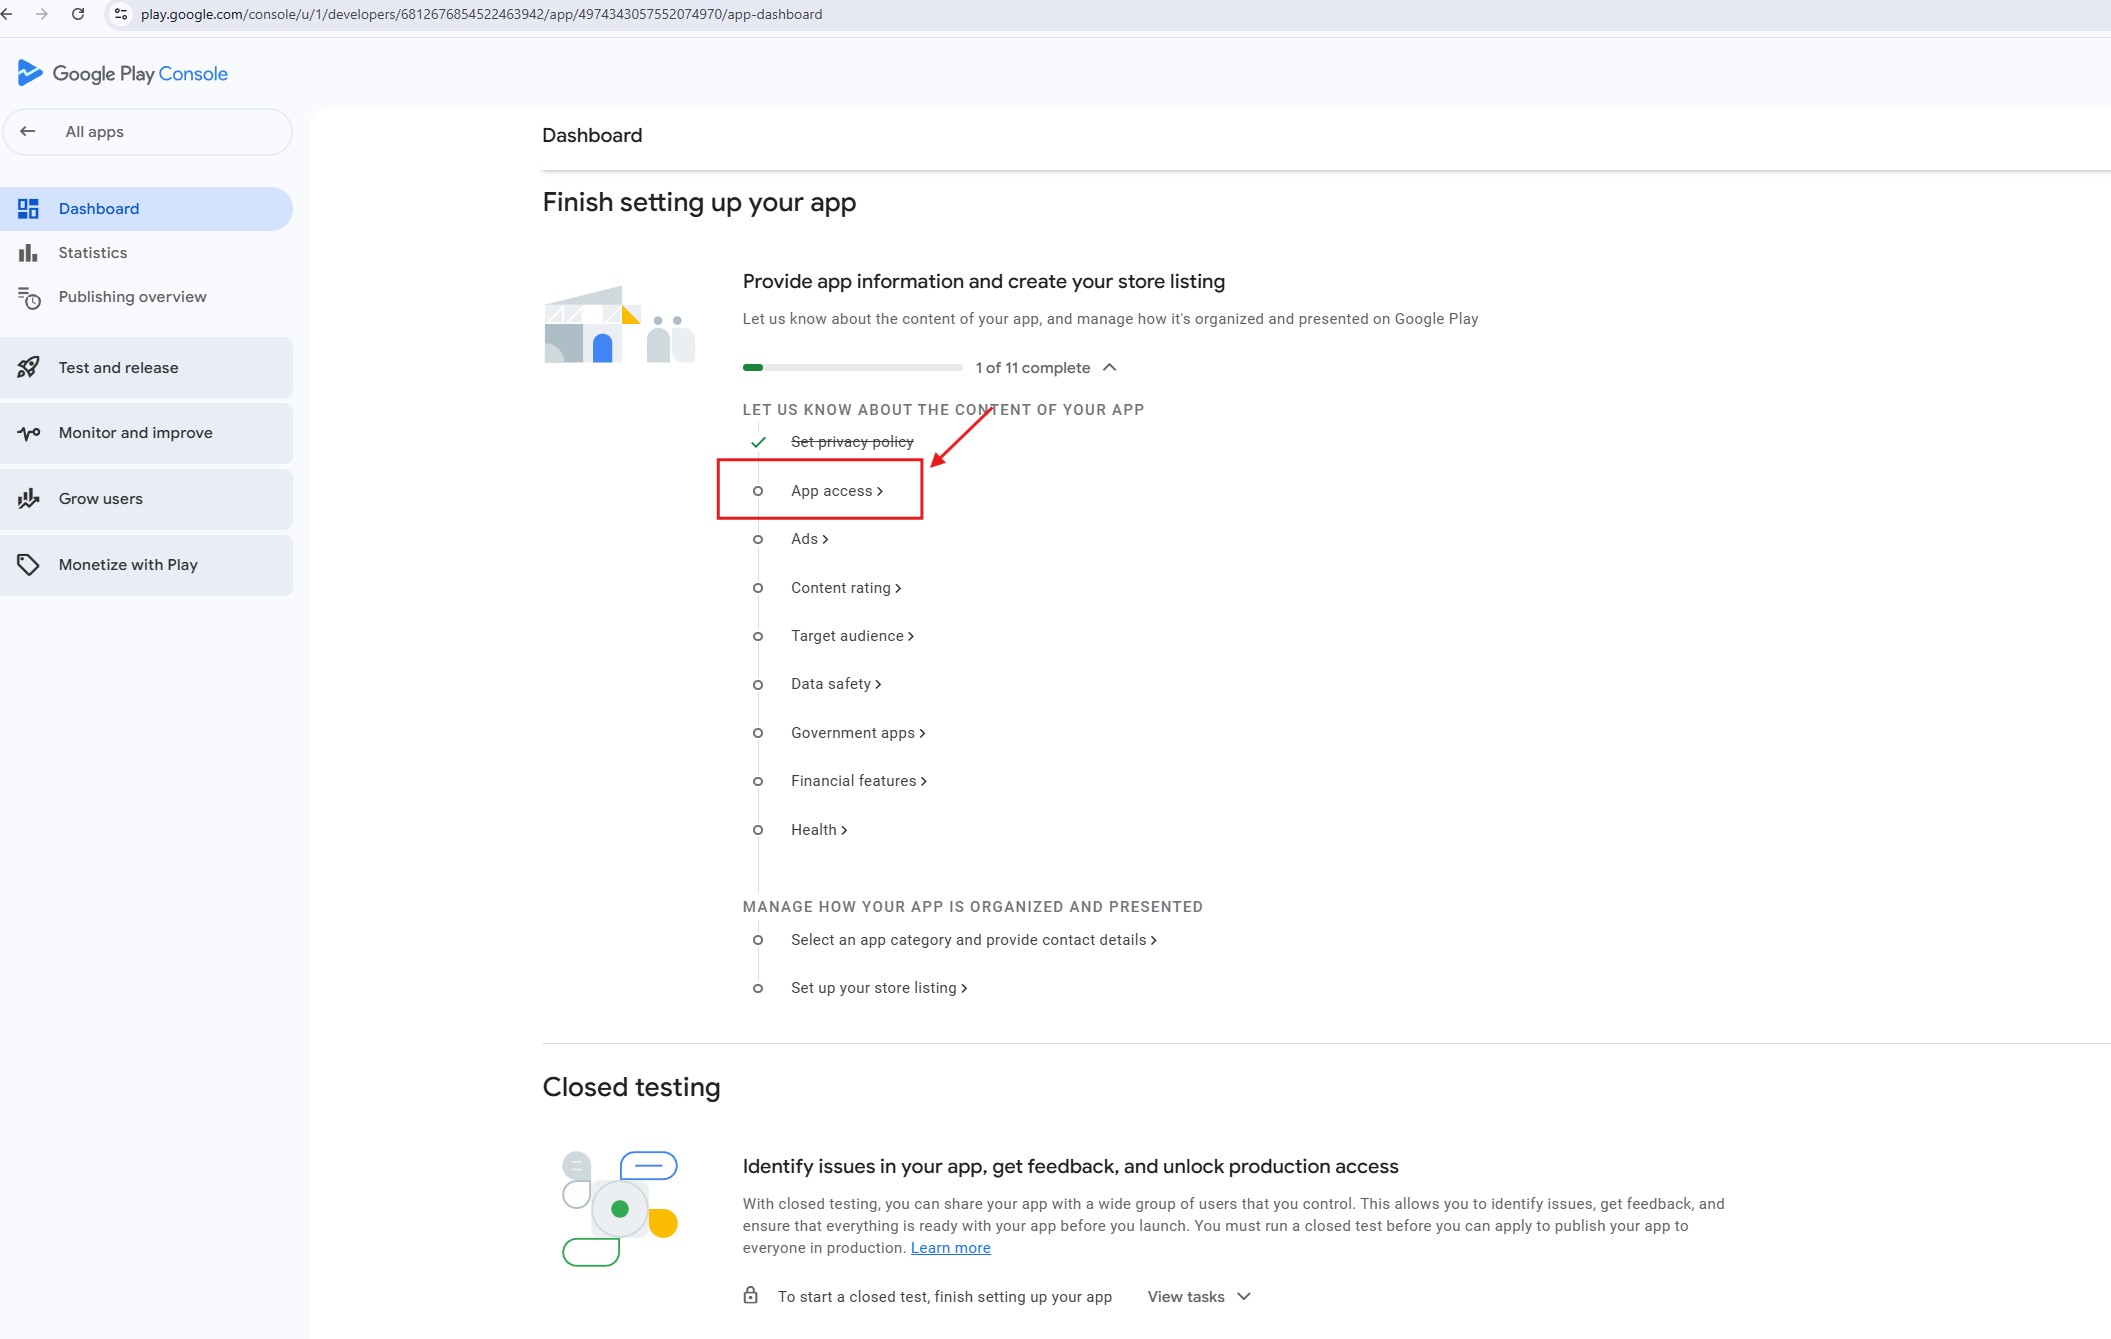2111x1339 pixels.
Task: Click the App access task circle
Action: click(x=758, y=491)
